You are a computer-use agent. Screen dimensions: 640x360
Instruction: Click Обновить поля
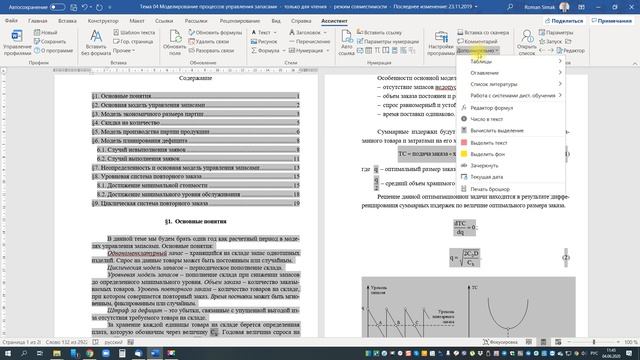click(x=175, y=42)
